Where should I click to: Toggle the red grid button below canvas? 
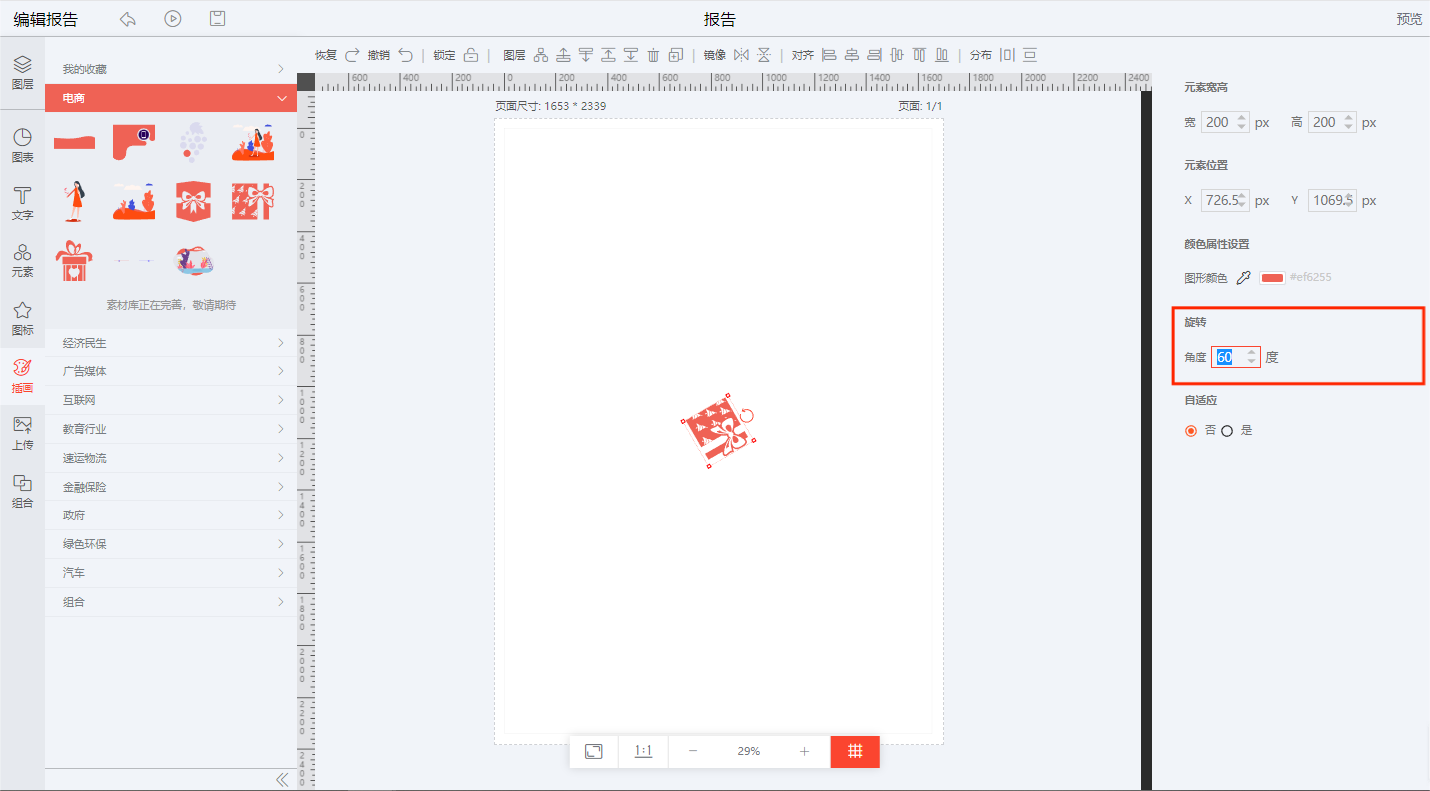855,751
